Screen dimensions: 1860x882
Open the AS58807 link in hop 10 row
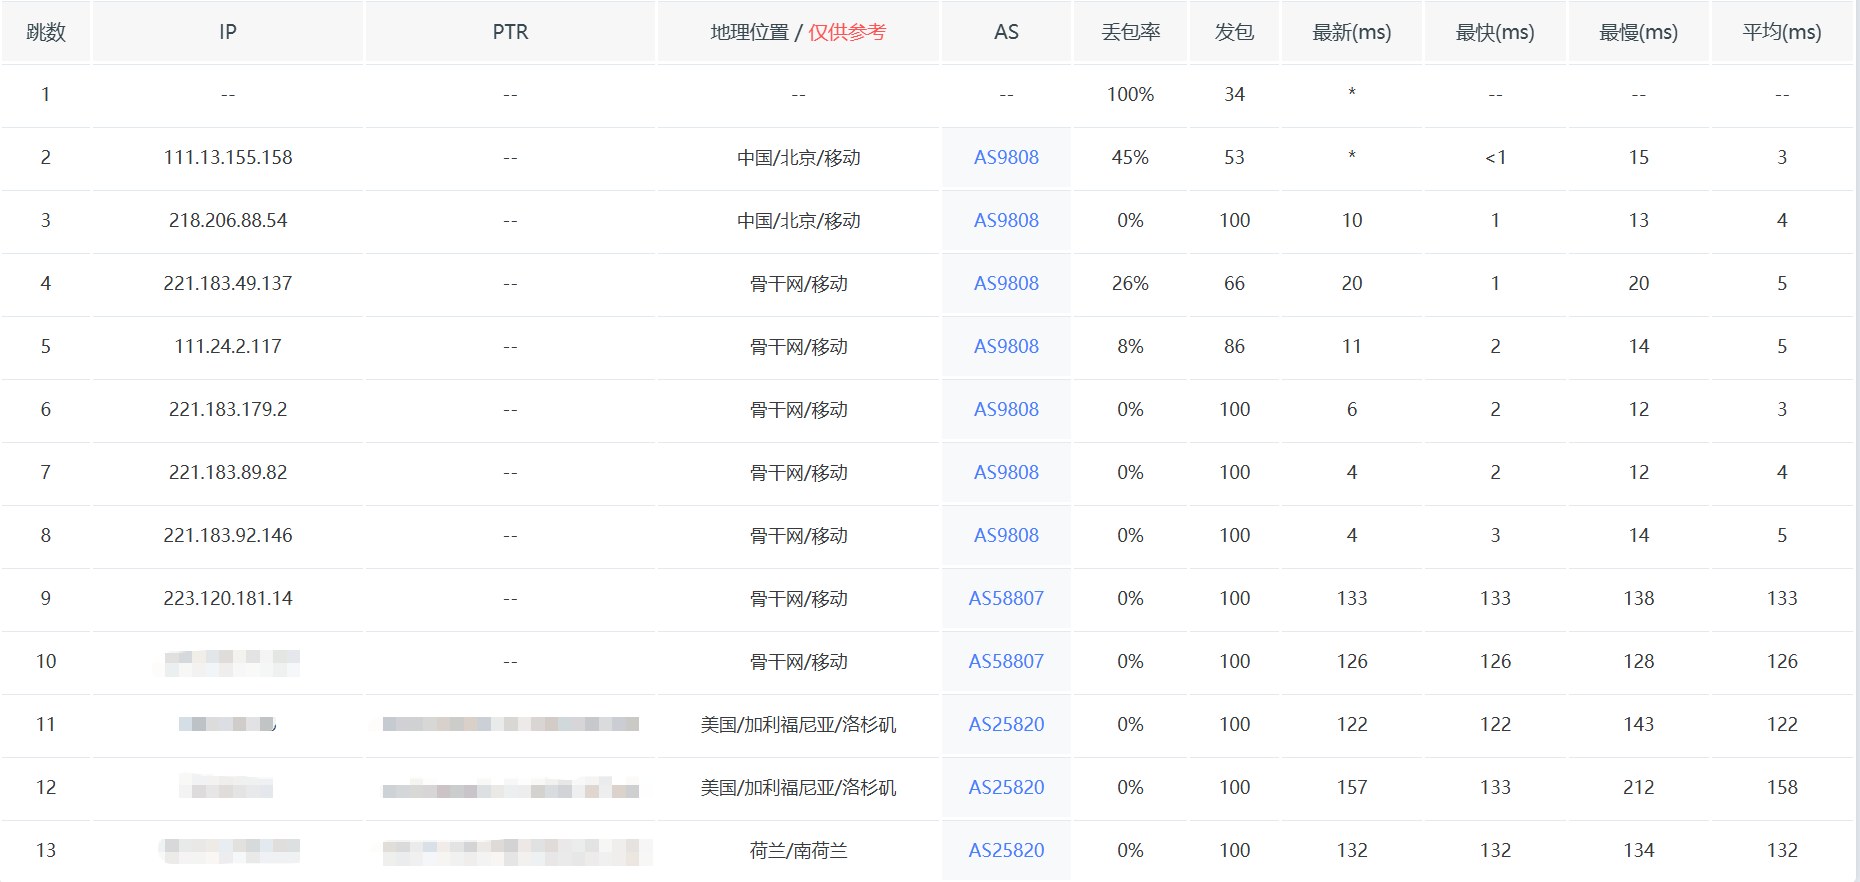coord(1006,661)
